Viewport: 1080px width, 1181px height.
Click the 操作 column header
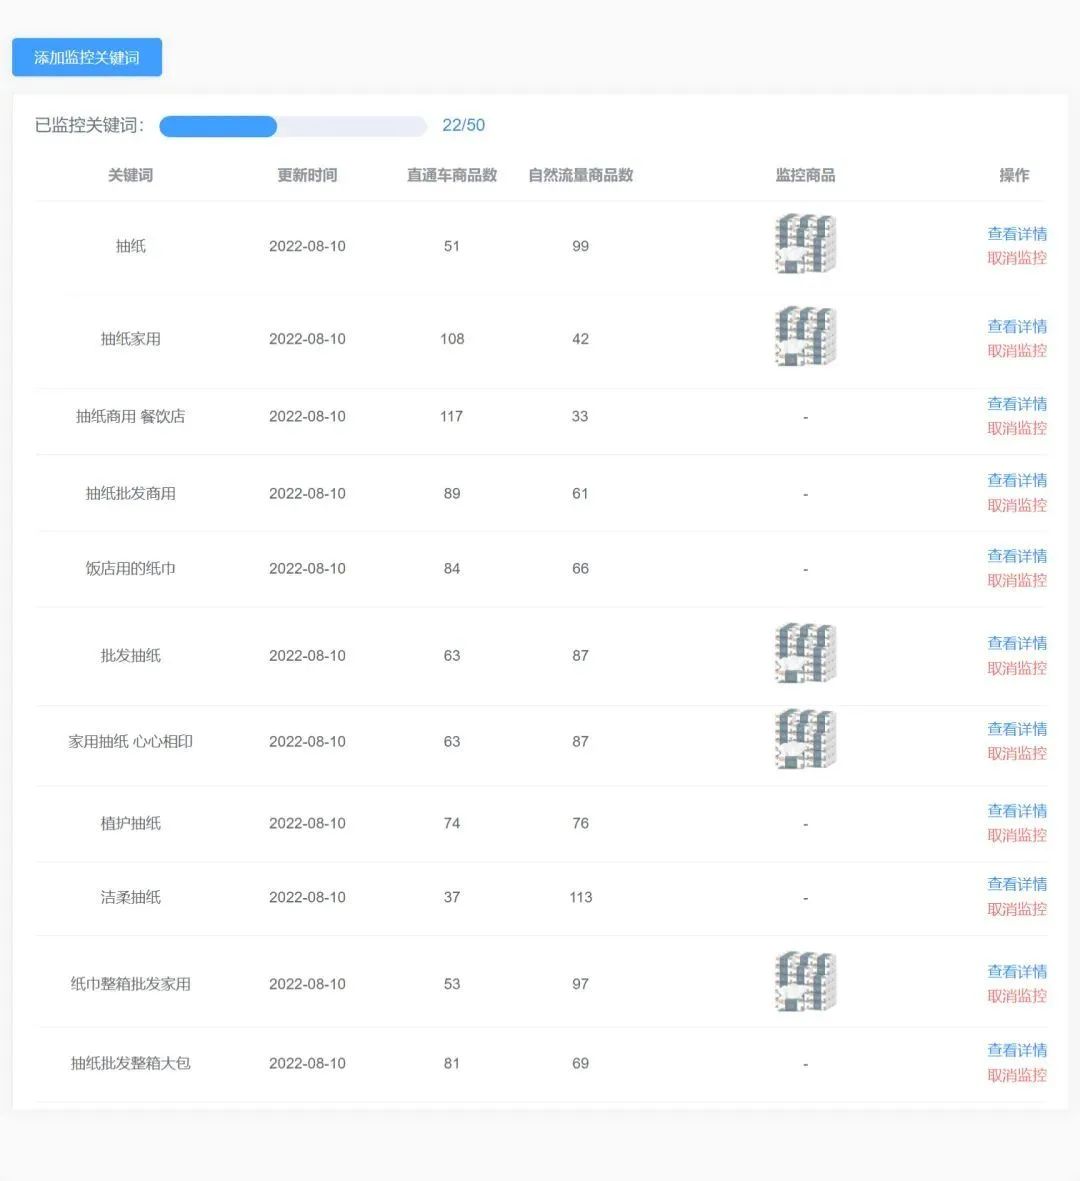(x=1015, y=175)
